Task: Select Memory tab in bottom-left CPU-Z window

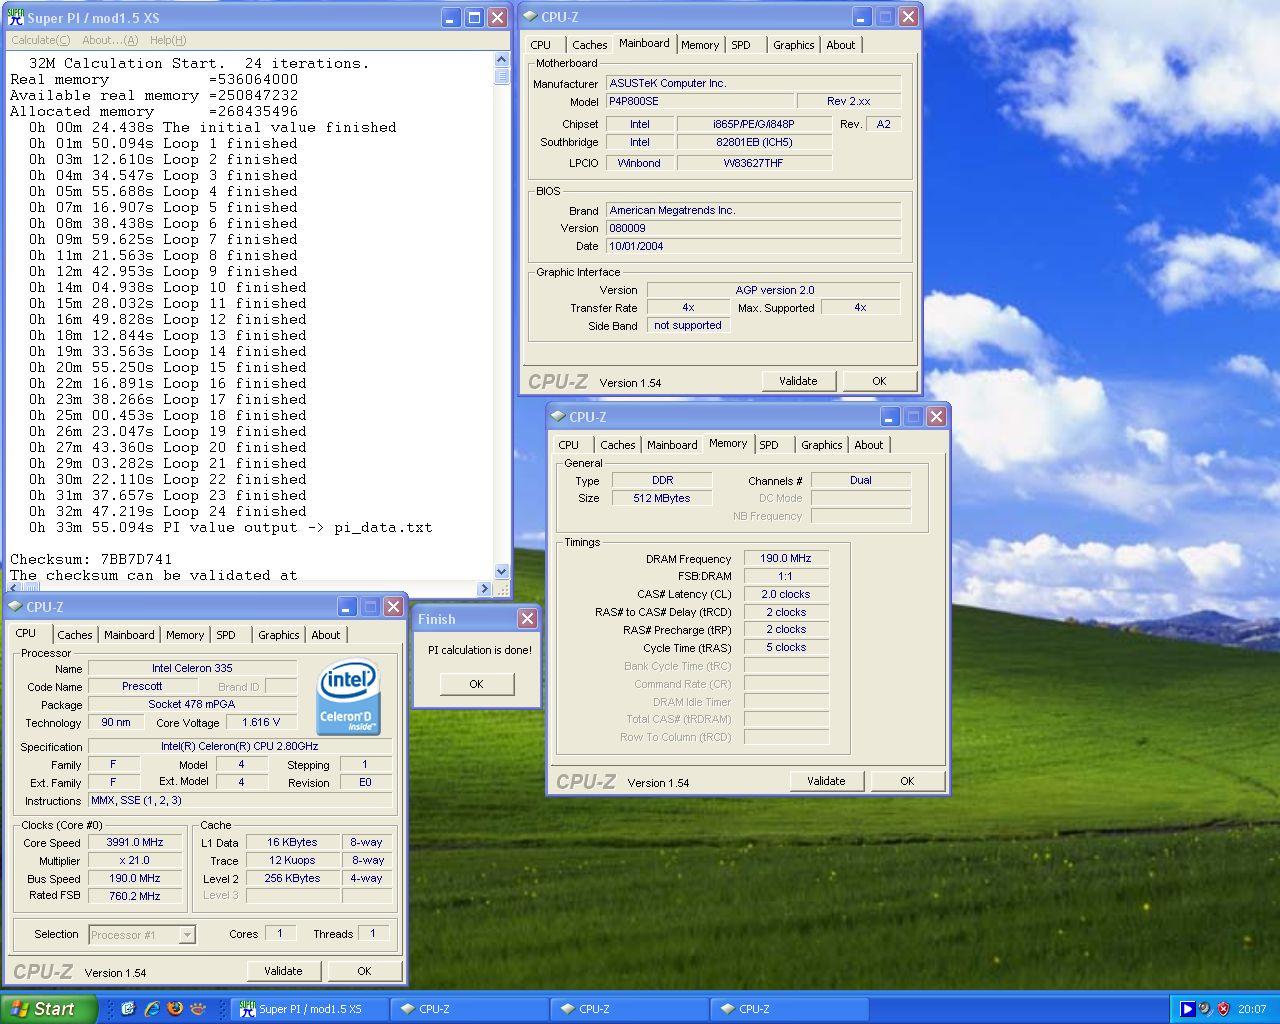Action: click(x=184, y=635)
